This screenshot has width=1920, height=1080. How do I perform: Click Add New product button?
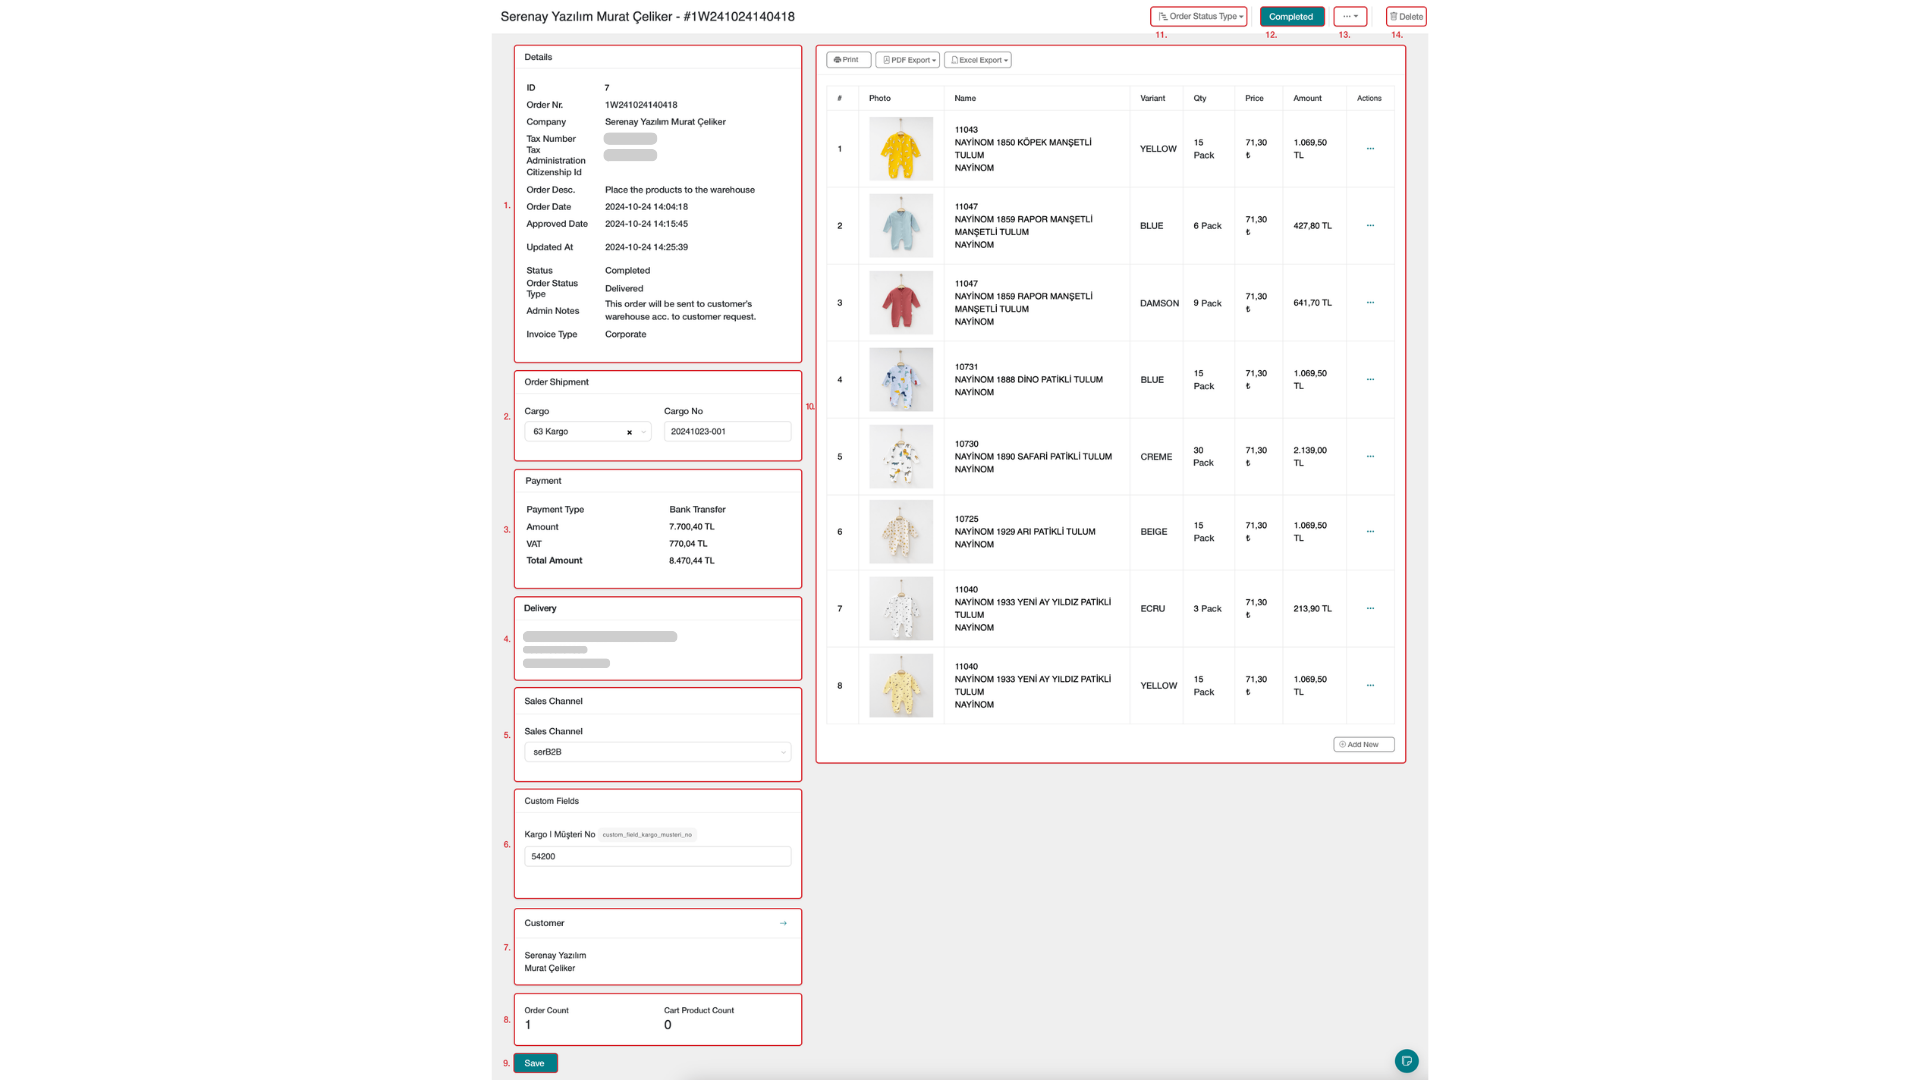[1363, 744]
